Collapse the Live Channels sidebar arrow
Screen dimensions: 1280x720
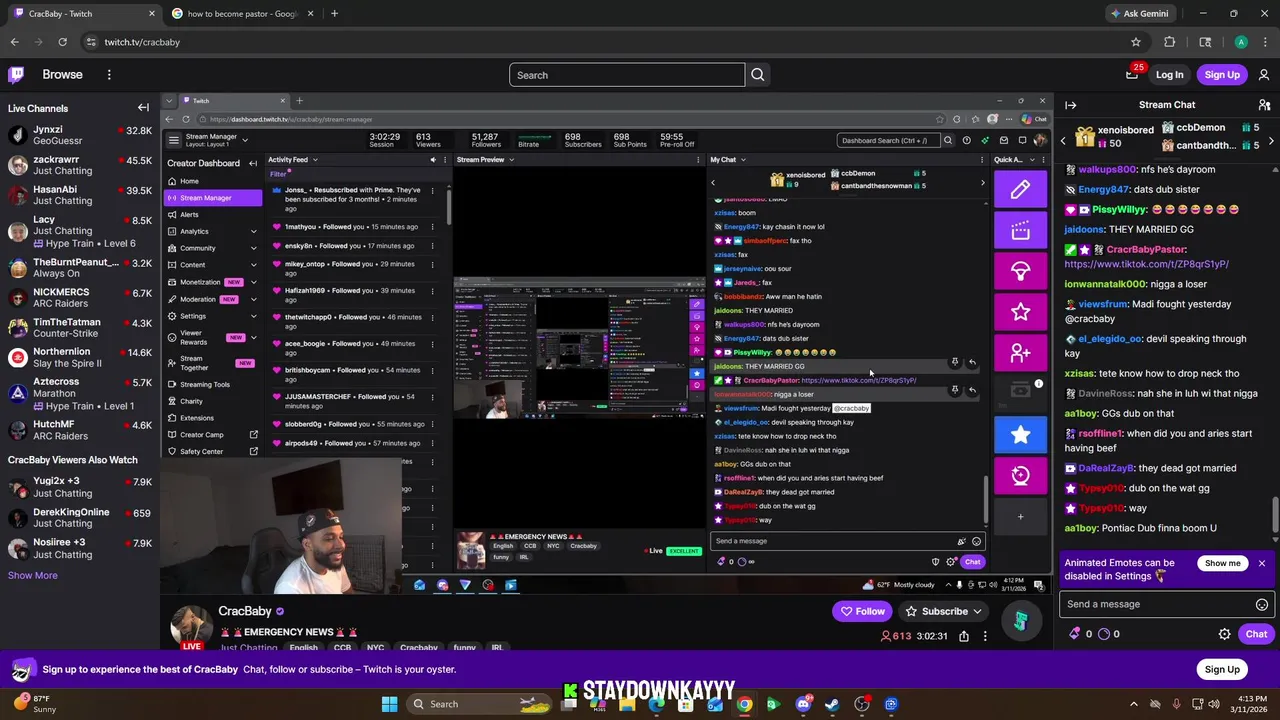[x=143, y=108]
